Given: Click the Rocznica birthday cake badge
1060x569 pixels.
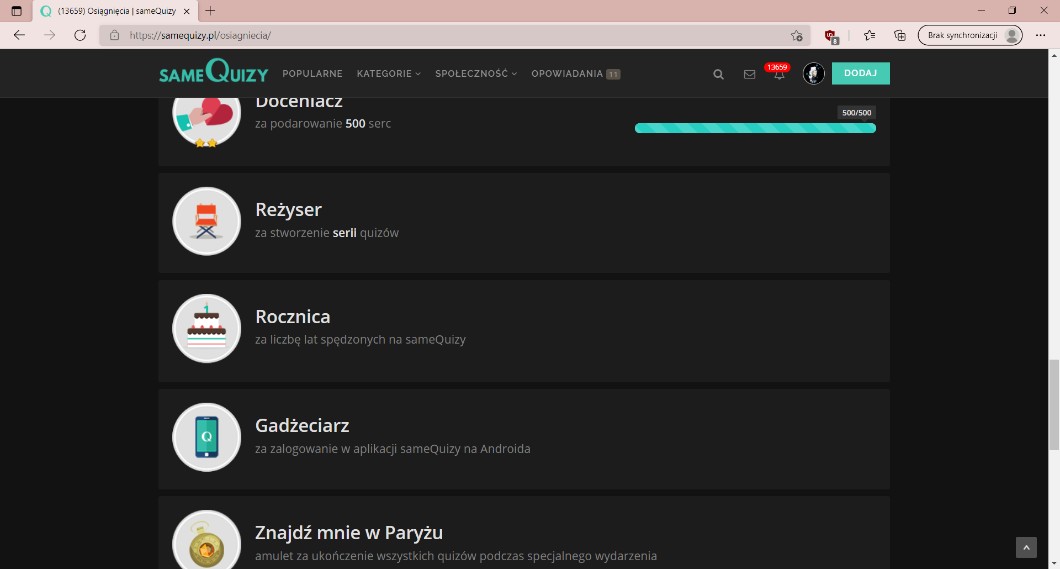Looking at the screenshot, I should click(207, 328).
